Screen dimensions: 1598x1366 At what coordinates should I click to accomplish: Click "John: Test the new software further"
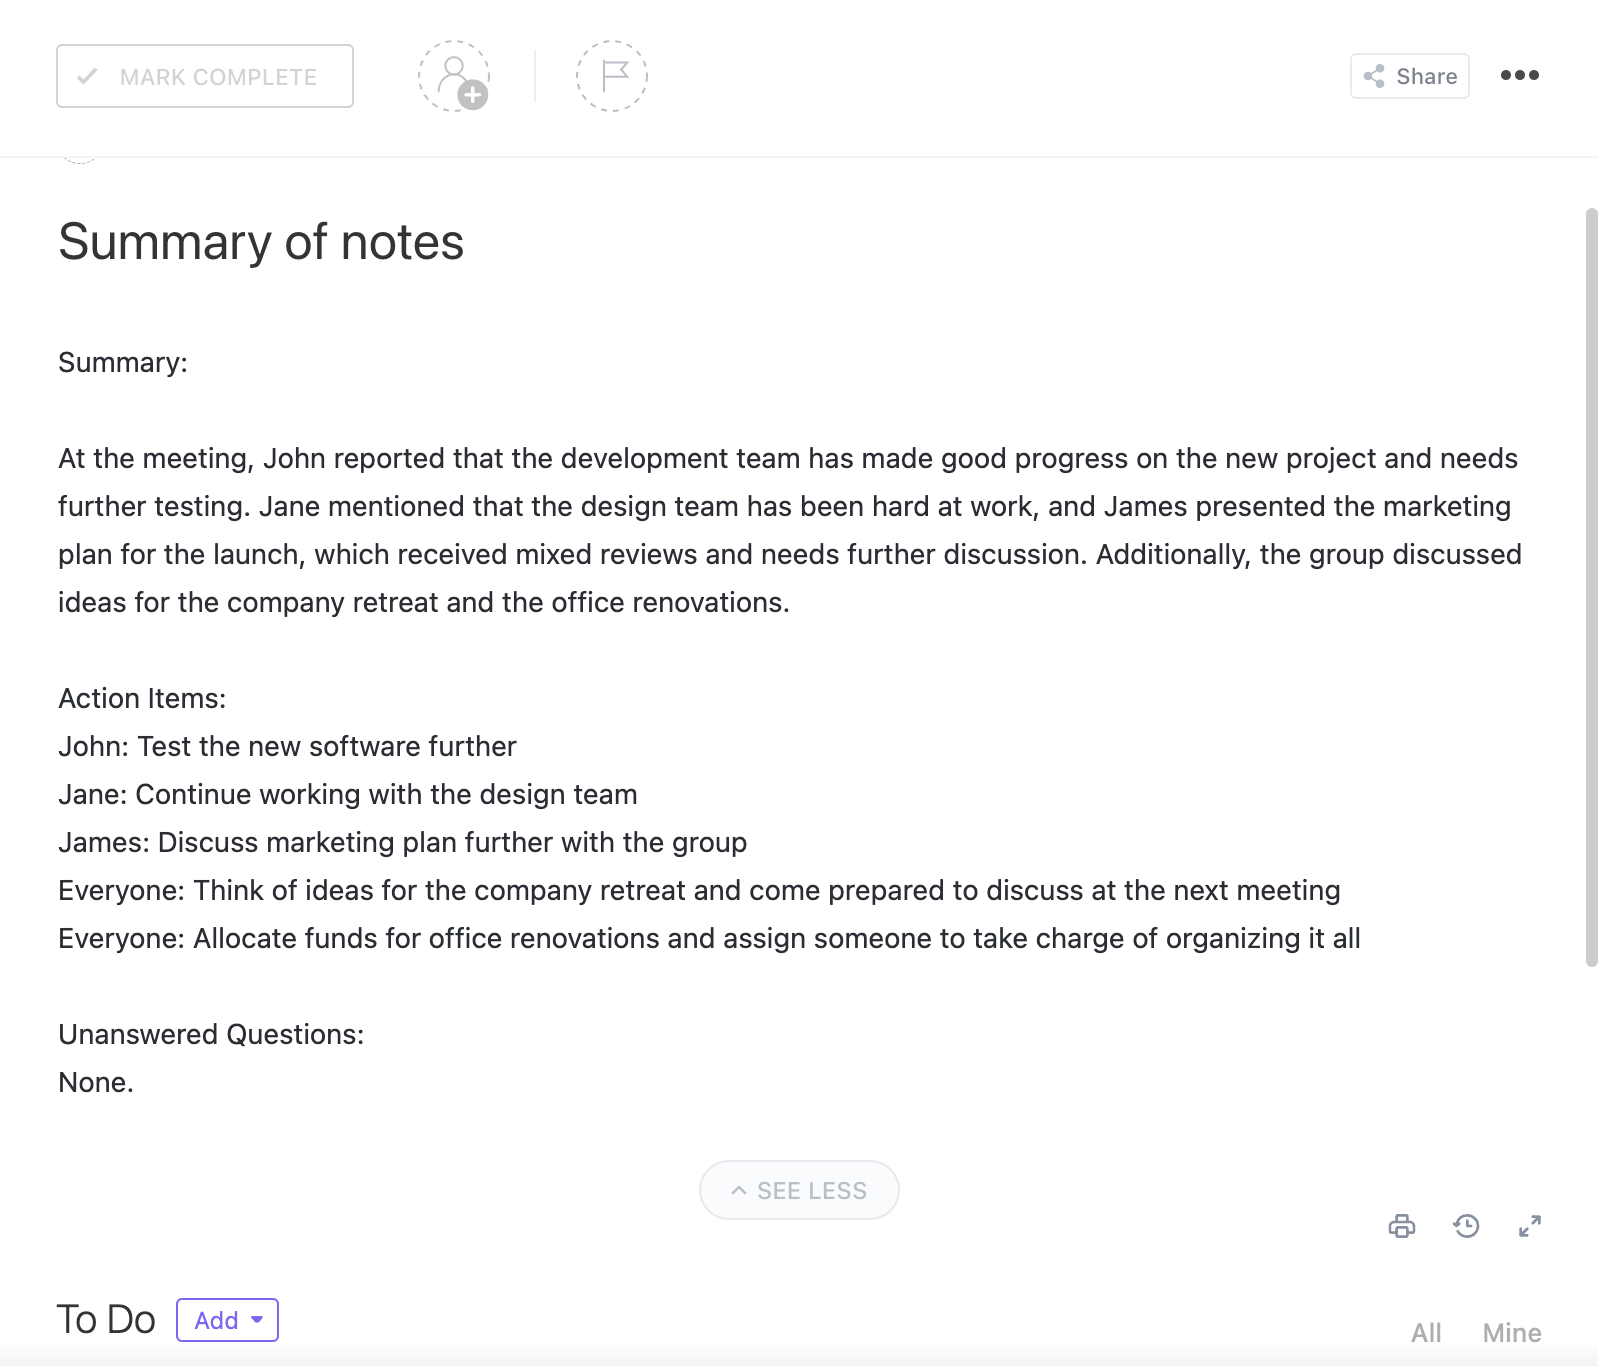click(x=287, y=746)
